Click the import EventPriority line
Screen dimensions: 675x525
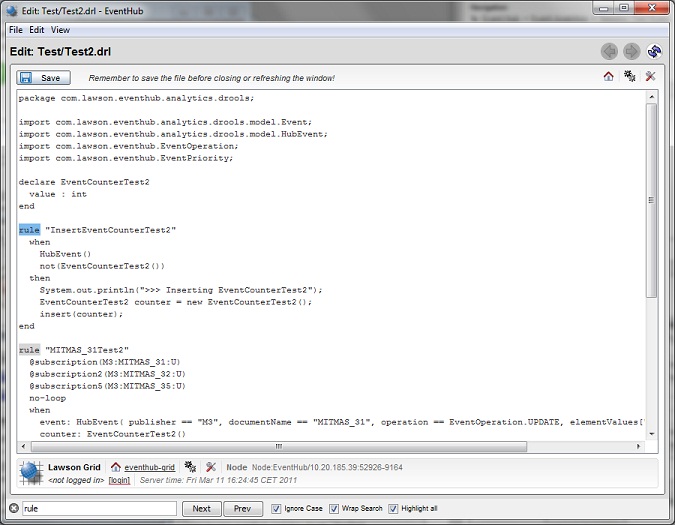tap(126, 158)
